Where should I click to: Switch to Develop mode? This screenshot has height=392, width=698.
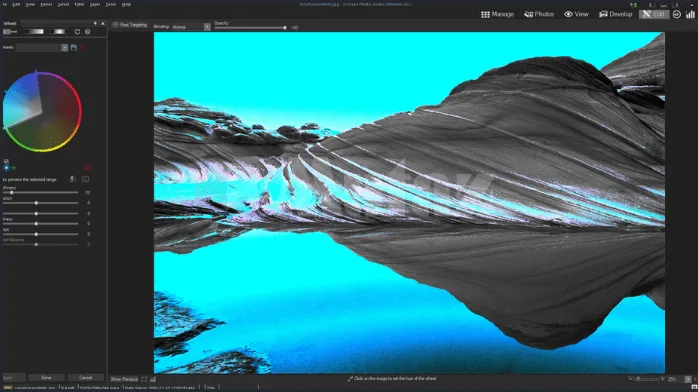coord(616,14)
